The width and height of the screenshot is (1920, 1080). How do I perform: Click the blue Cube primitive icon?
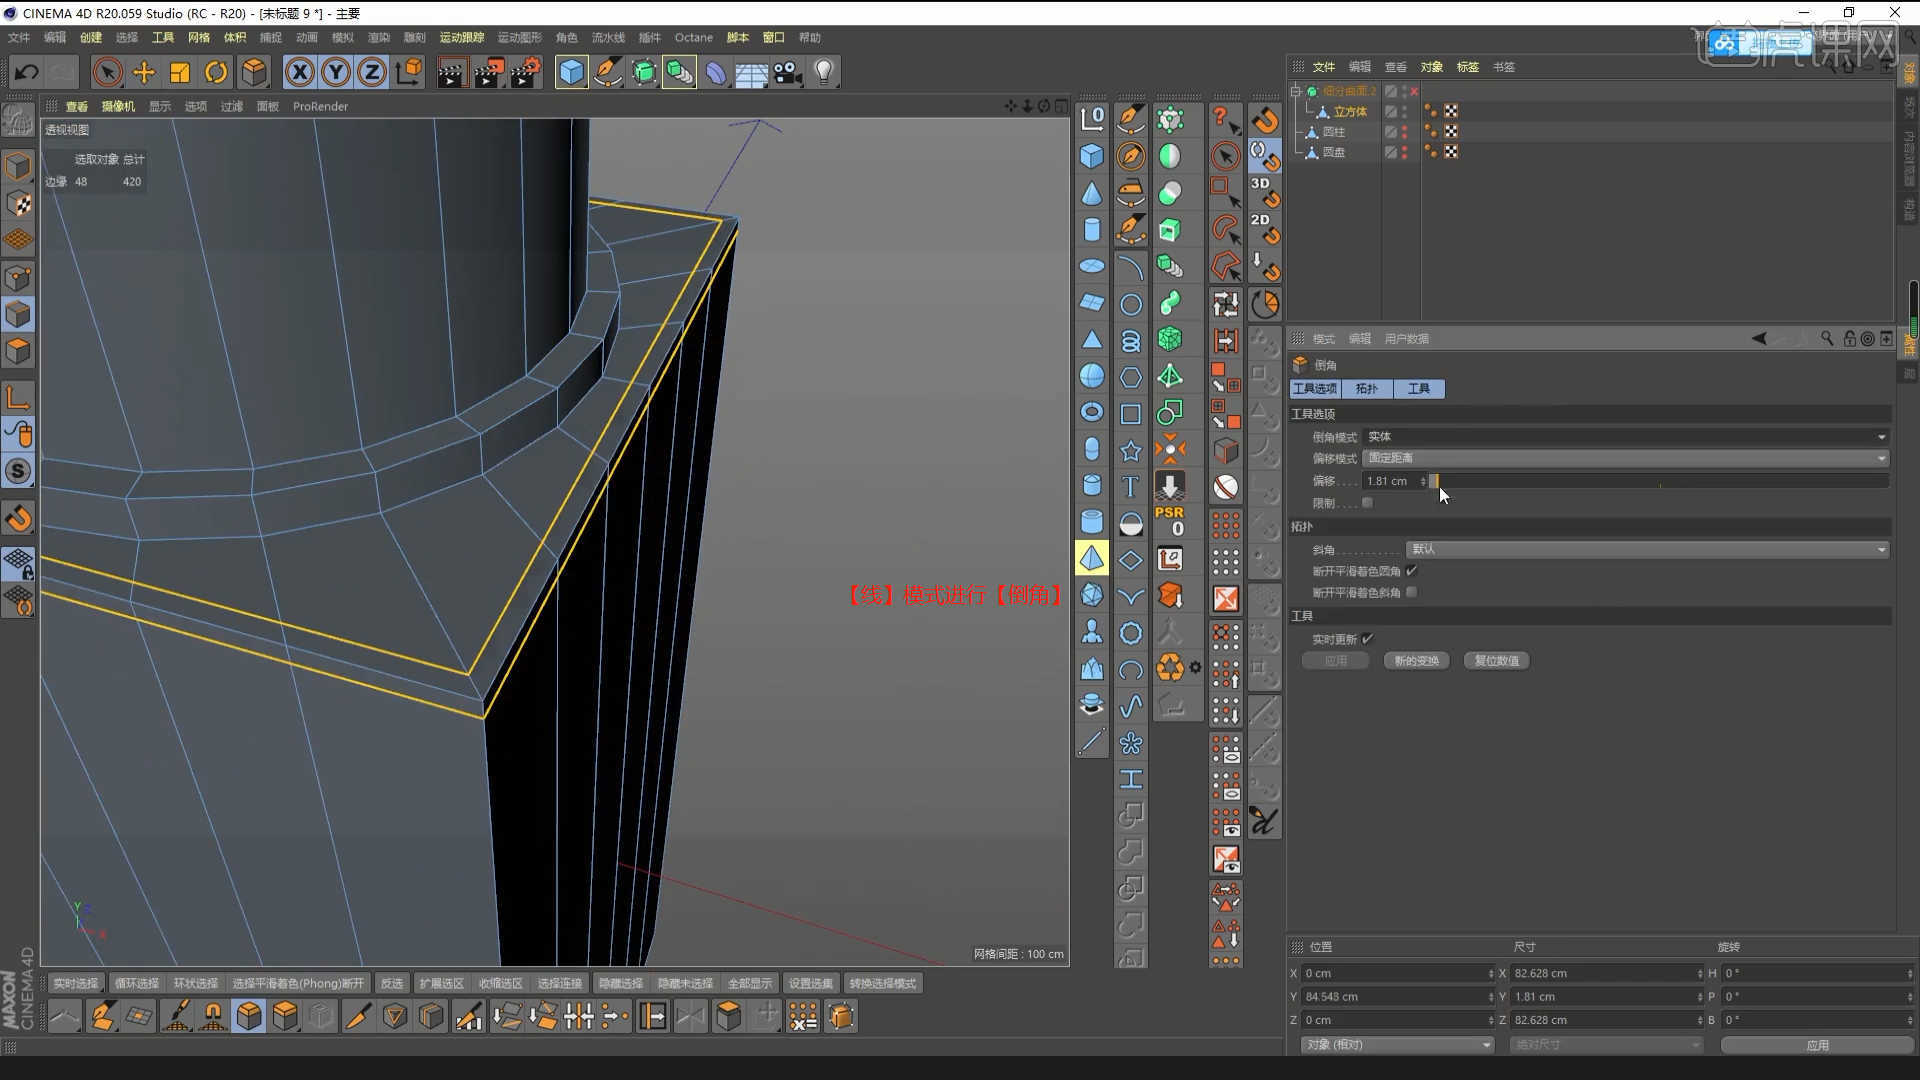click(x=571, y=72)
